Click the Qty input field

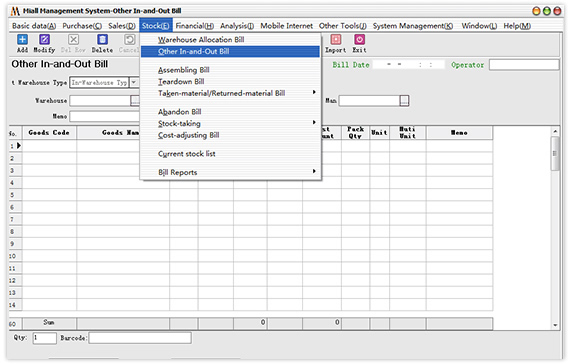45,338
